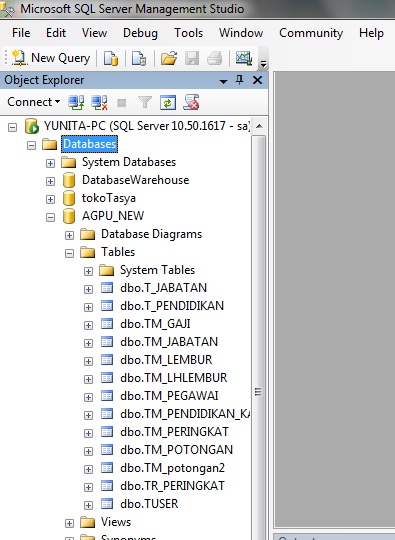The height and width of the screenshot is (540, 395).
Task: Expand the dbo.TM_GAJI table
Action: click(x=88, y=325)
